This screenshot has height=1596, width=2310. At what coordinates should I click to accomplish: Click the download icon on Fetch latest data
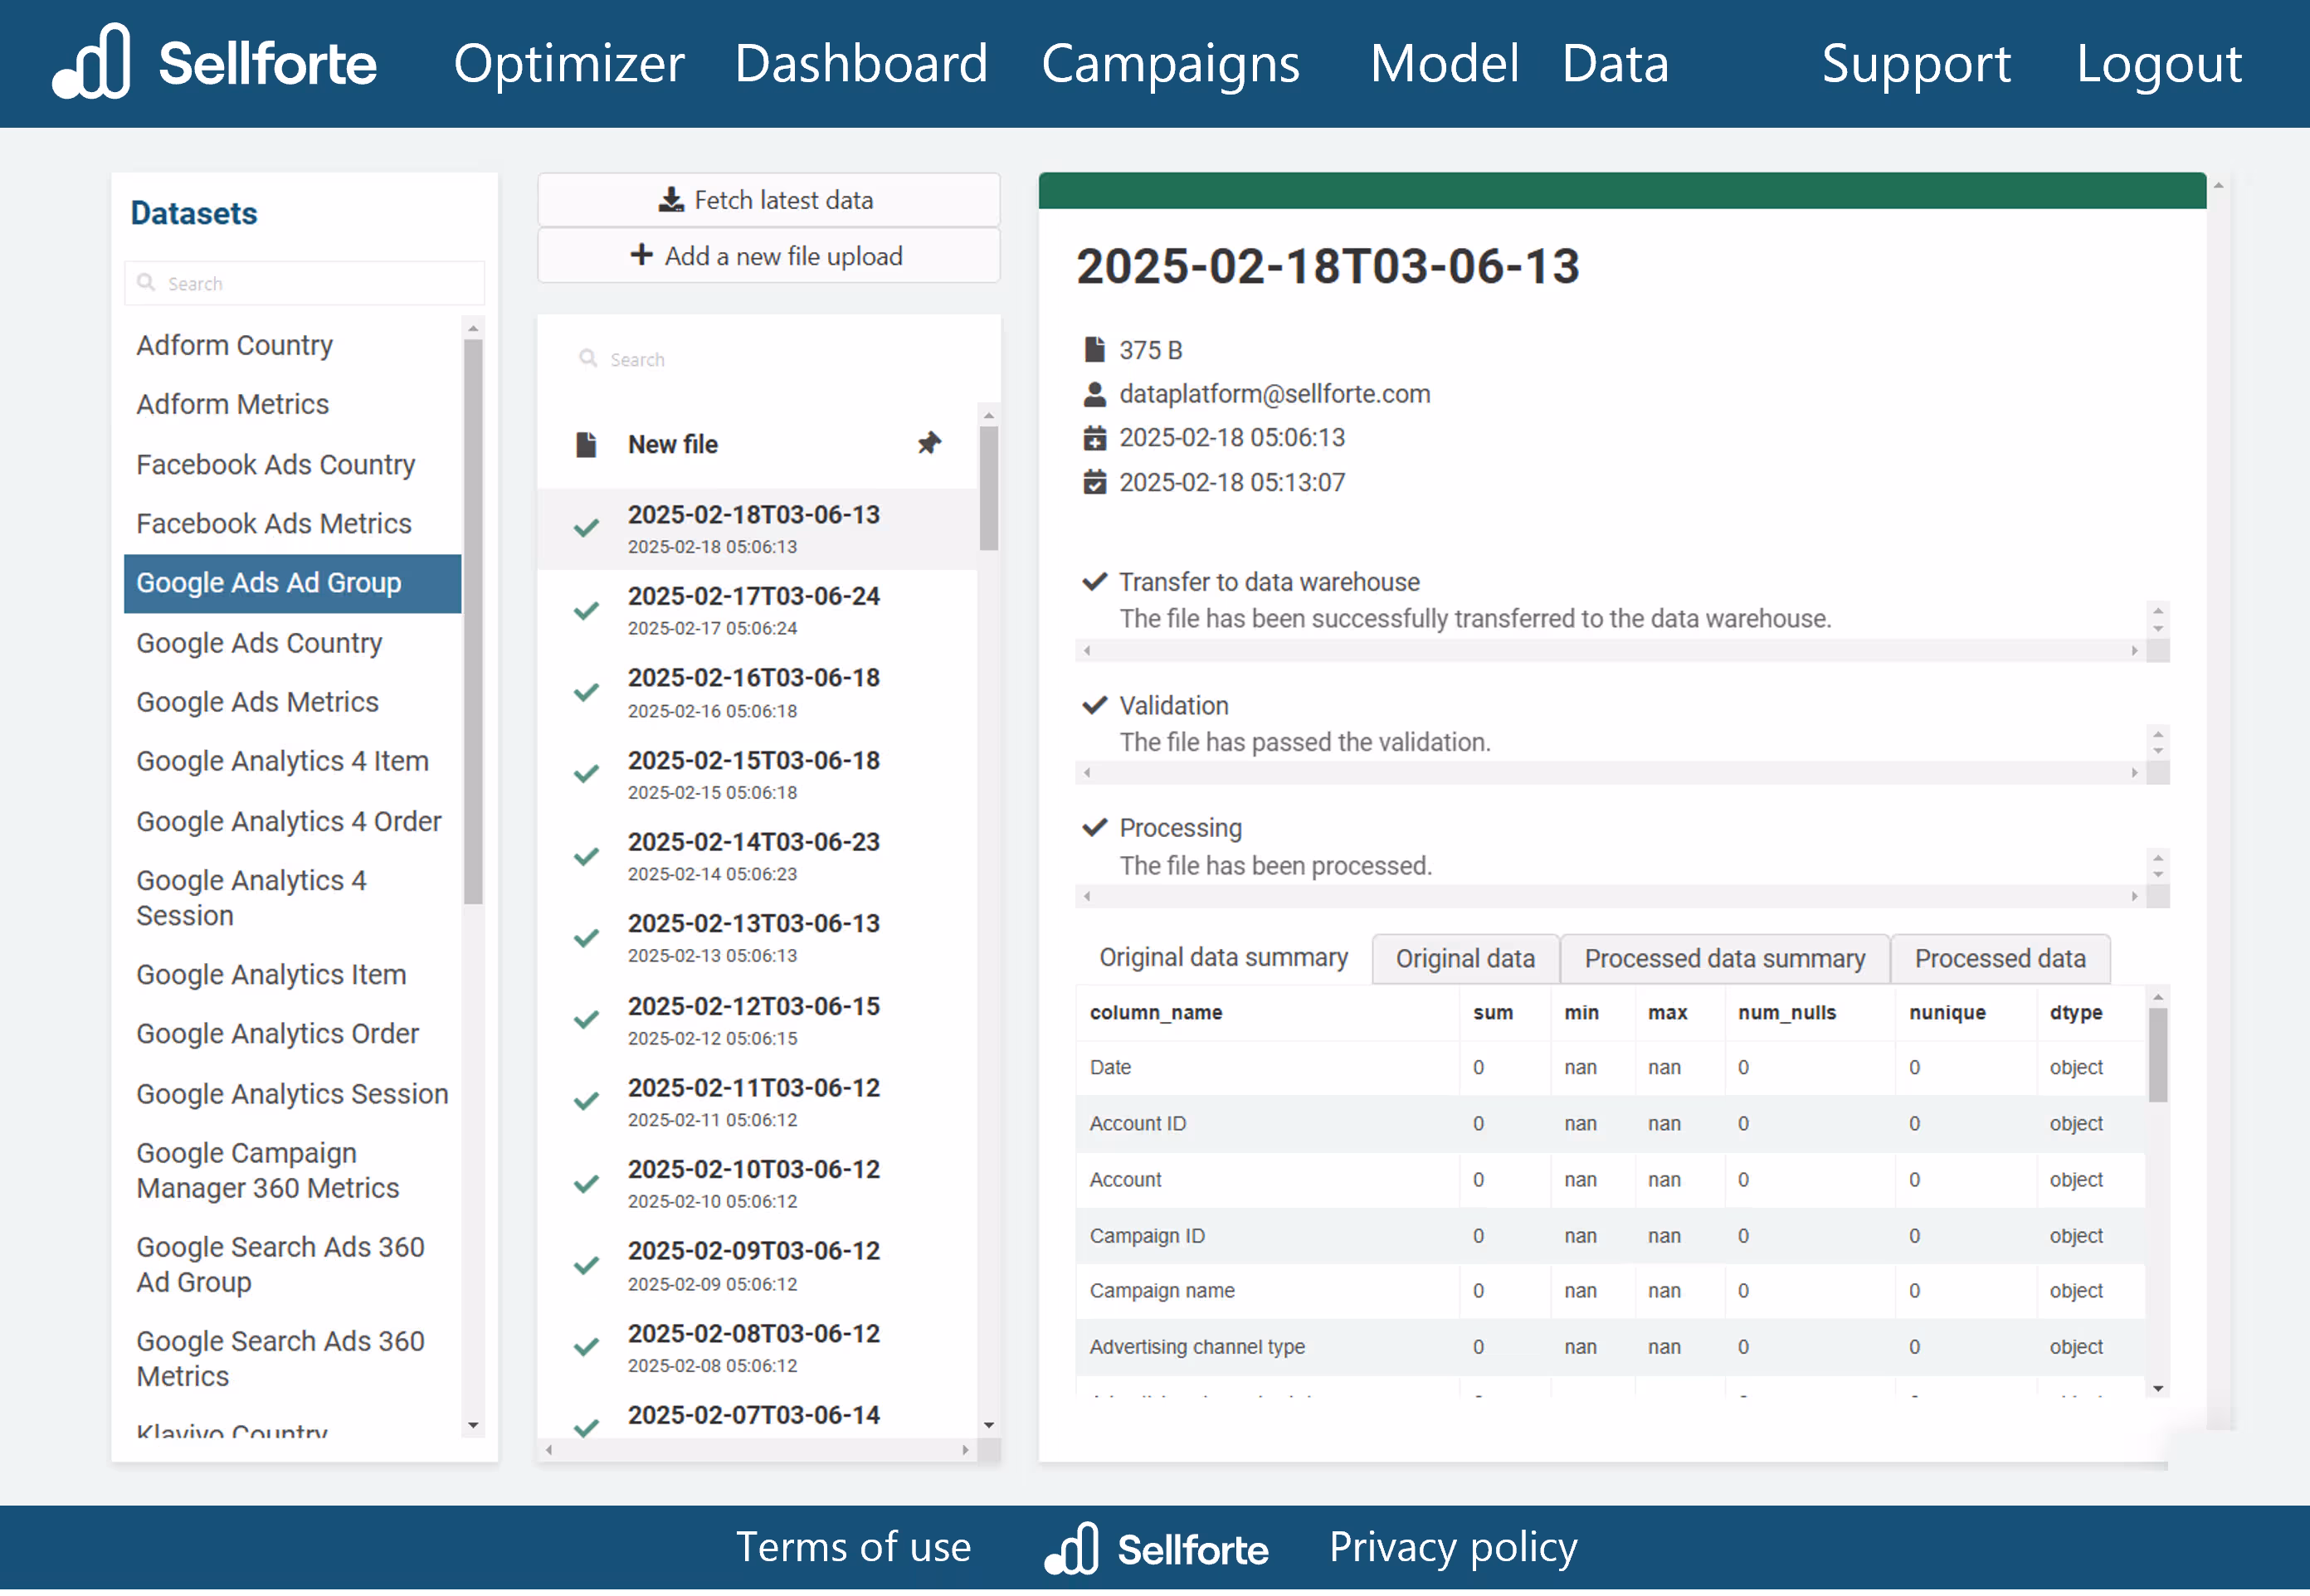pos(671,200)
